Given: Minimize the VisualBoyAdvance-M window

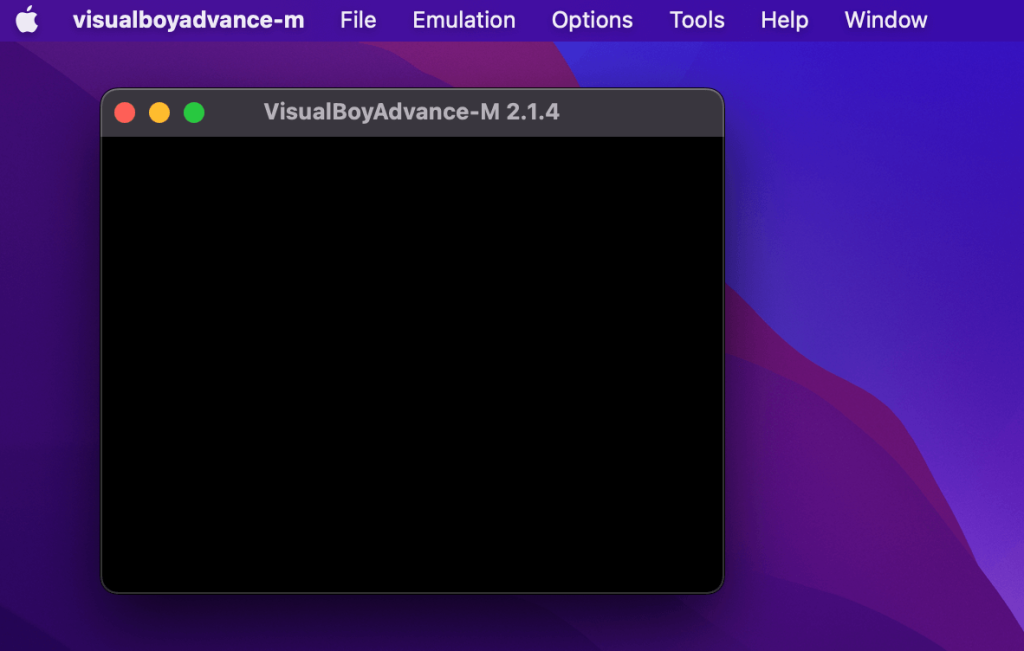Looking at the screenshot, I should click(159, 113).
